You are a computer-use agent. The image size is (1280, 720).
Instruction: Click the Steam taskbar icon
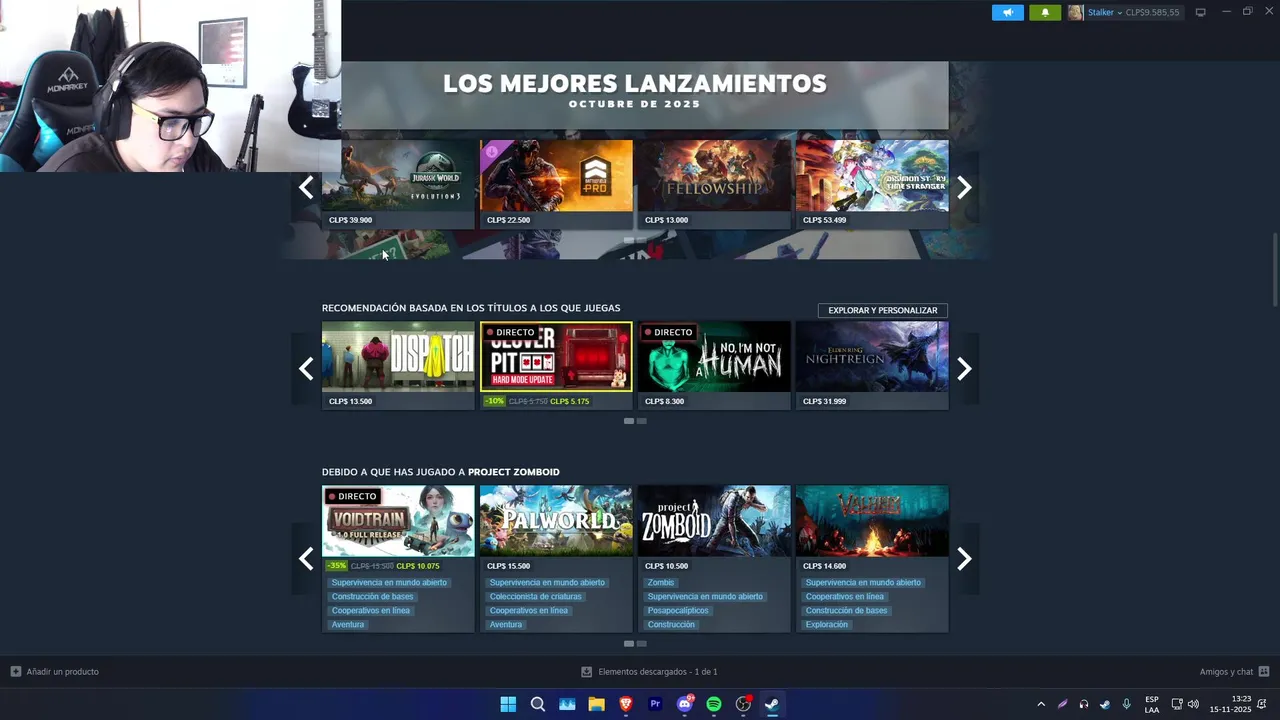(772, 704)
